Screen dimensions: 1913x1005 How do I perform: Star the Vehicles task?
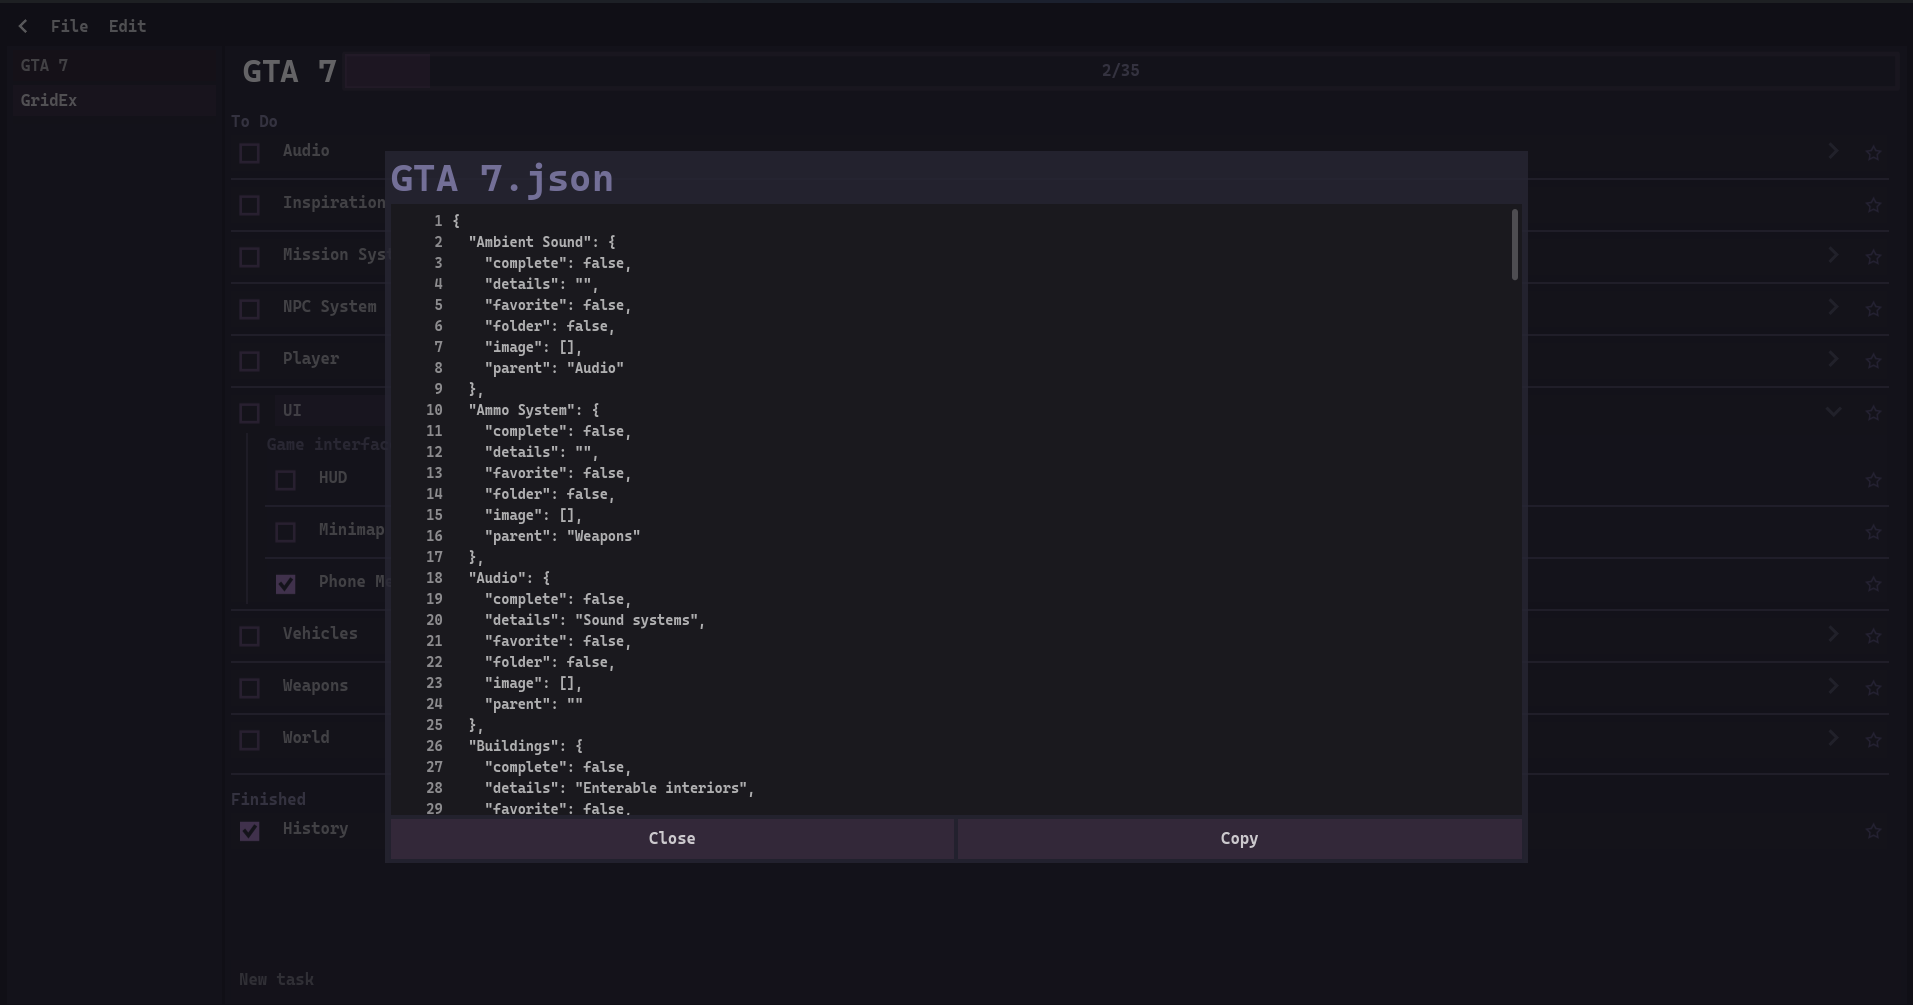click(1873, 636)
